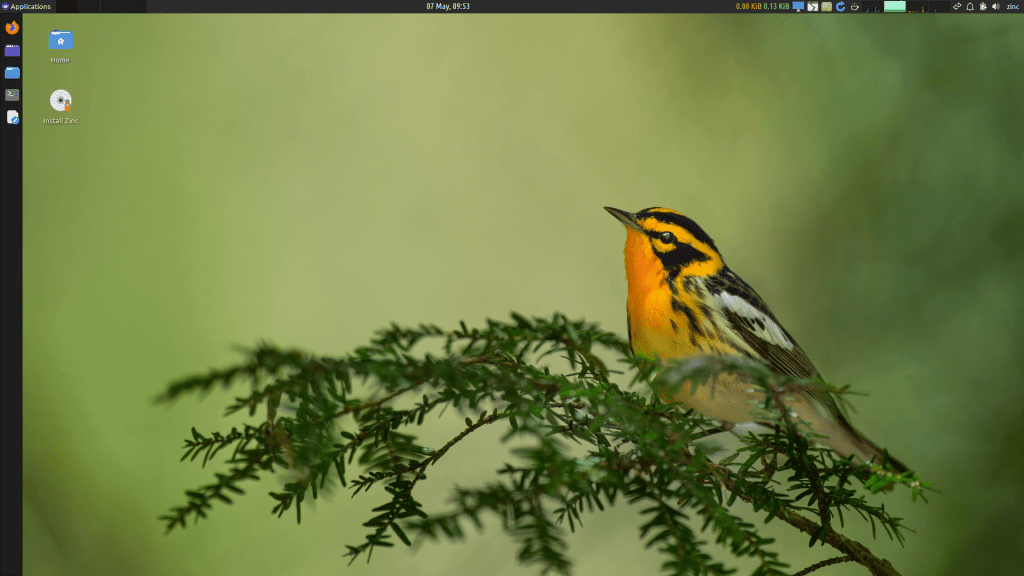The image size is (1024, 576).
Task: Click the clock showing 07 May, 09:53
Action: [x=448, y=6]
